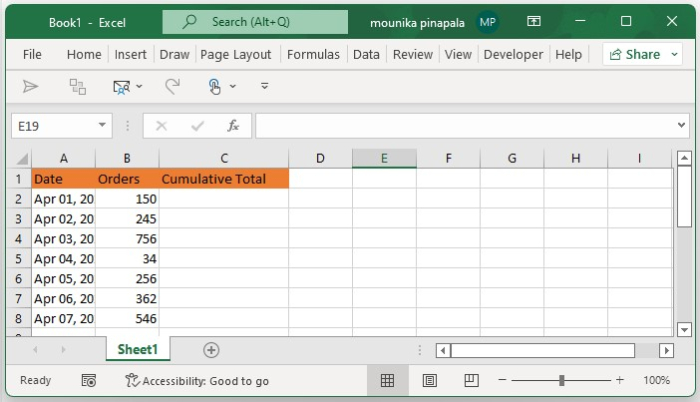Switch to the Page Layout tab
The width and height of the screenshot is (700, 402).
tap(236, 54)
